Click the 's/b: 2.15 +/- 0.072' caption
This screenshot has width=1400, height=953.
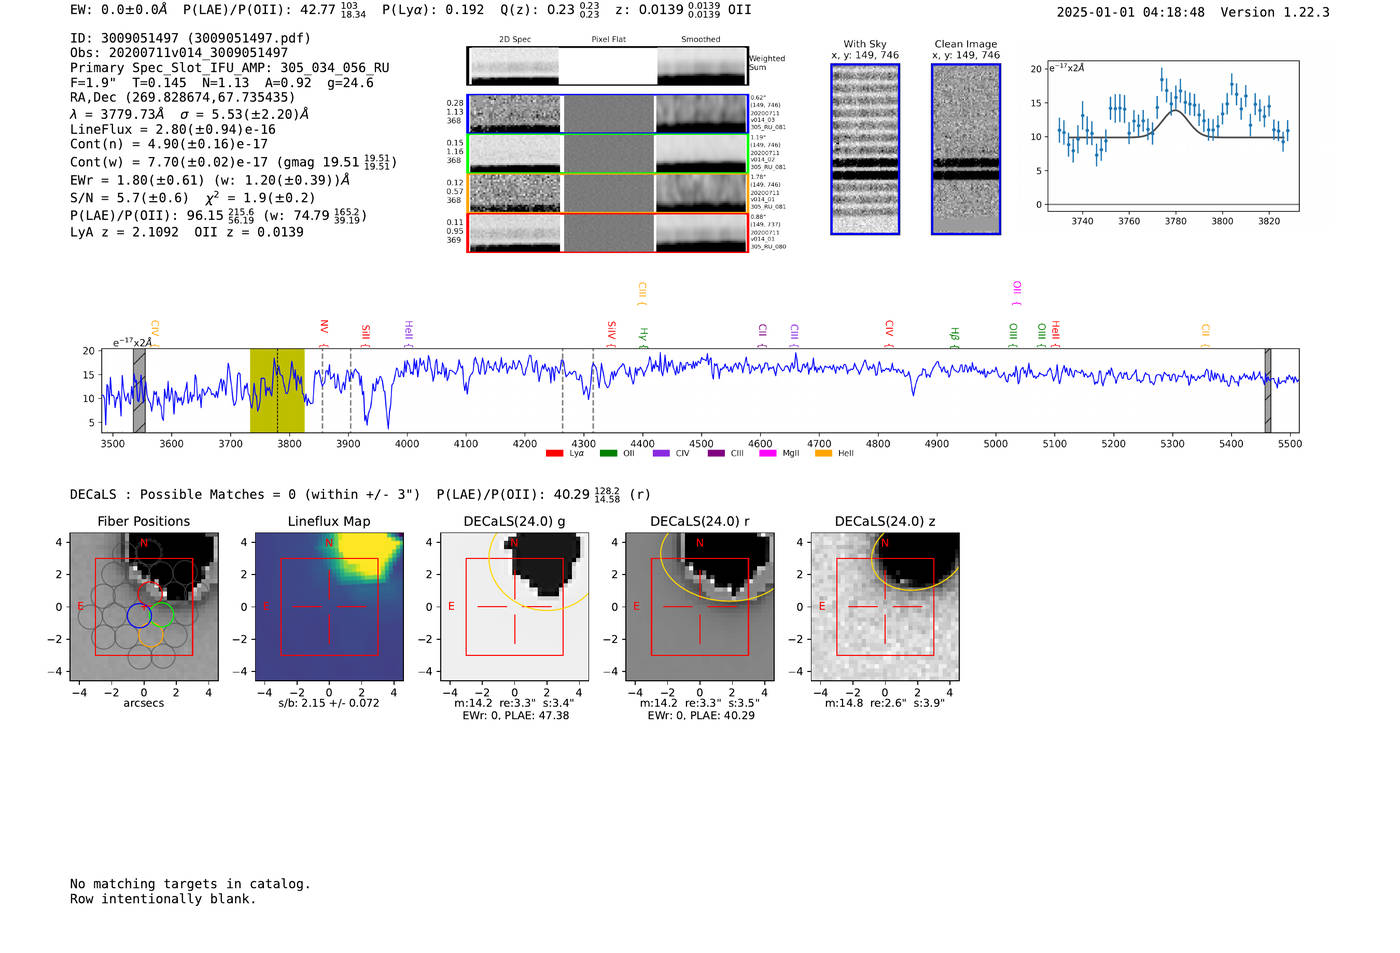click(329, 703)
